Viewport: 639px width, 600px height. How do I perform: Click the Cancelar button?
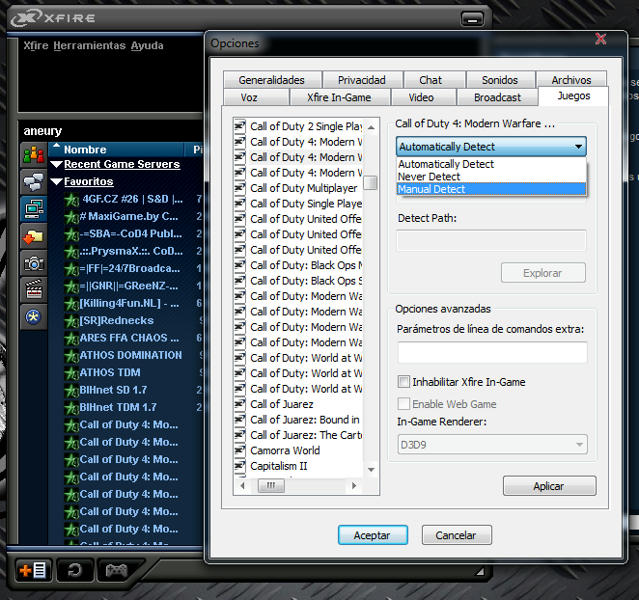point(456,535)
